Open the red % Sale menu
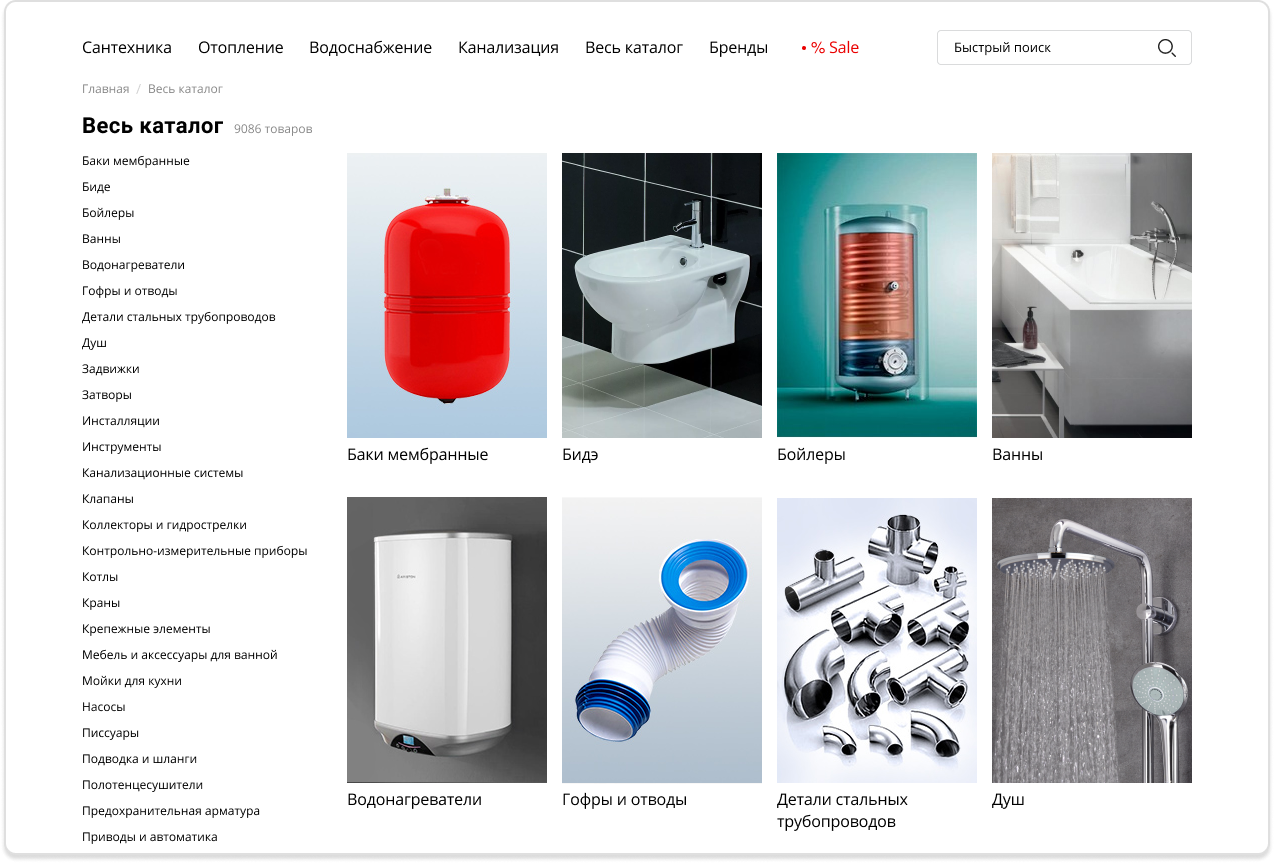The width and height of the screenshot is (1274, 863). click(x=830, y=48)
